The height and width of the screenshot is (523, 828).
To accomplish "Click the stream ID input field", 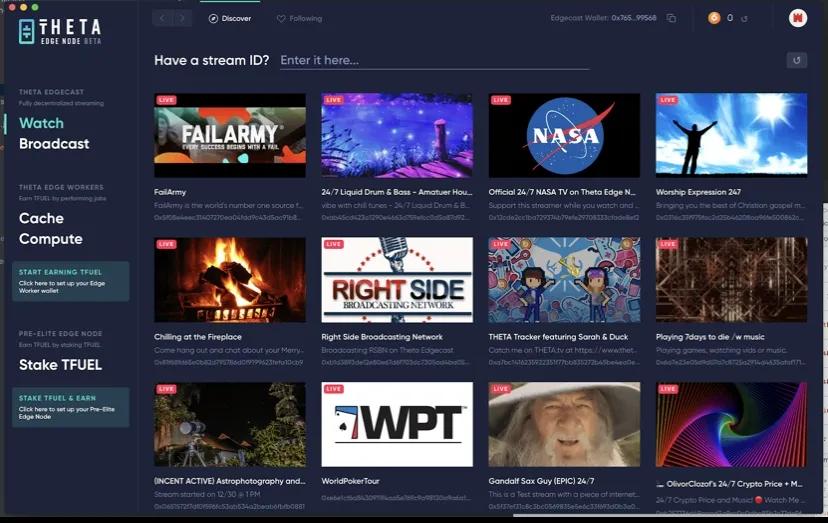I will coord(434,61).
